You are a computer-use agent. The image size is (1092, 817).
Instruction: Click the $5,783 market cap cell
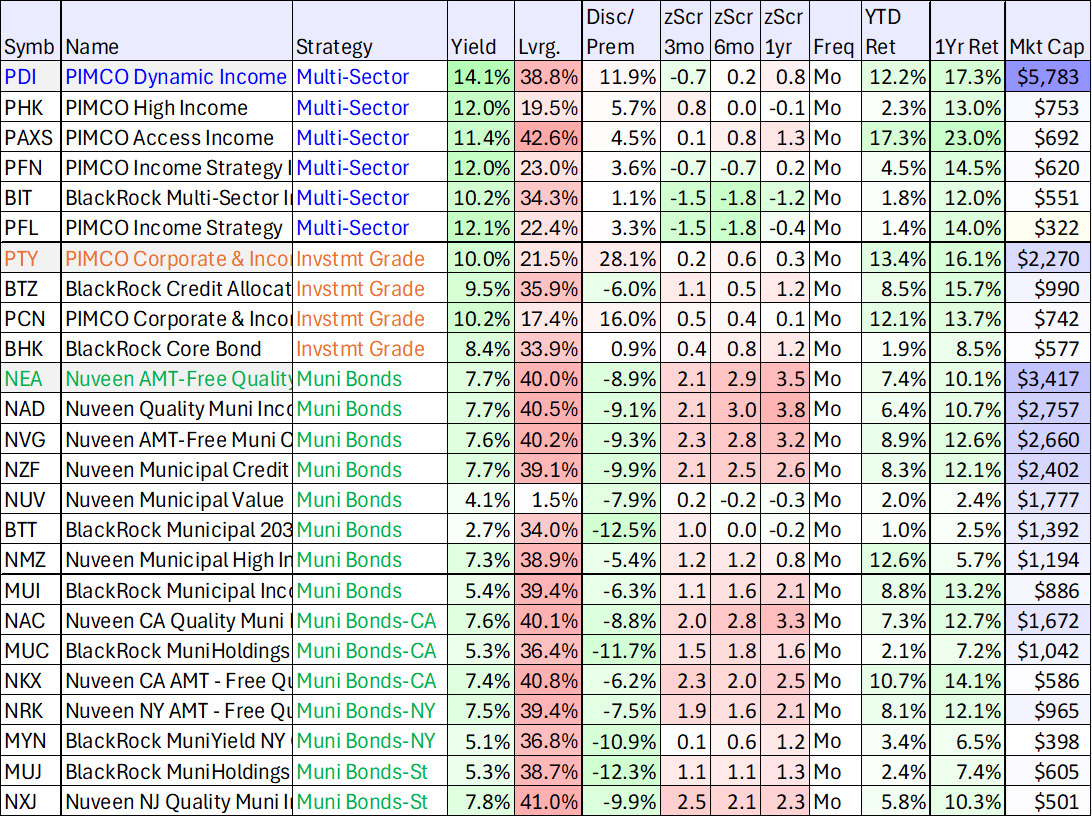click(1047, 77)
